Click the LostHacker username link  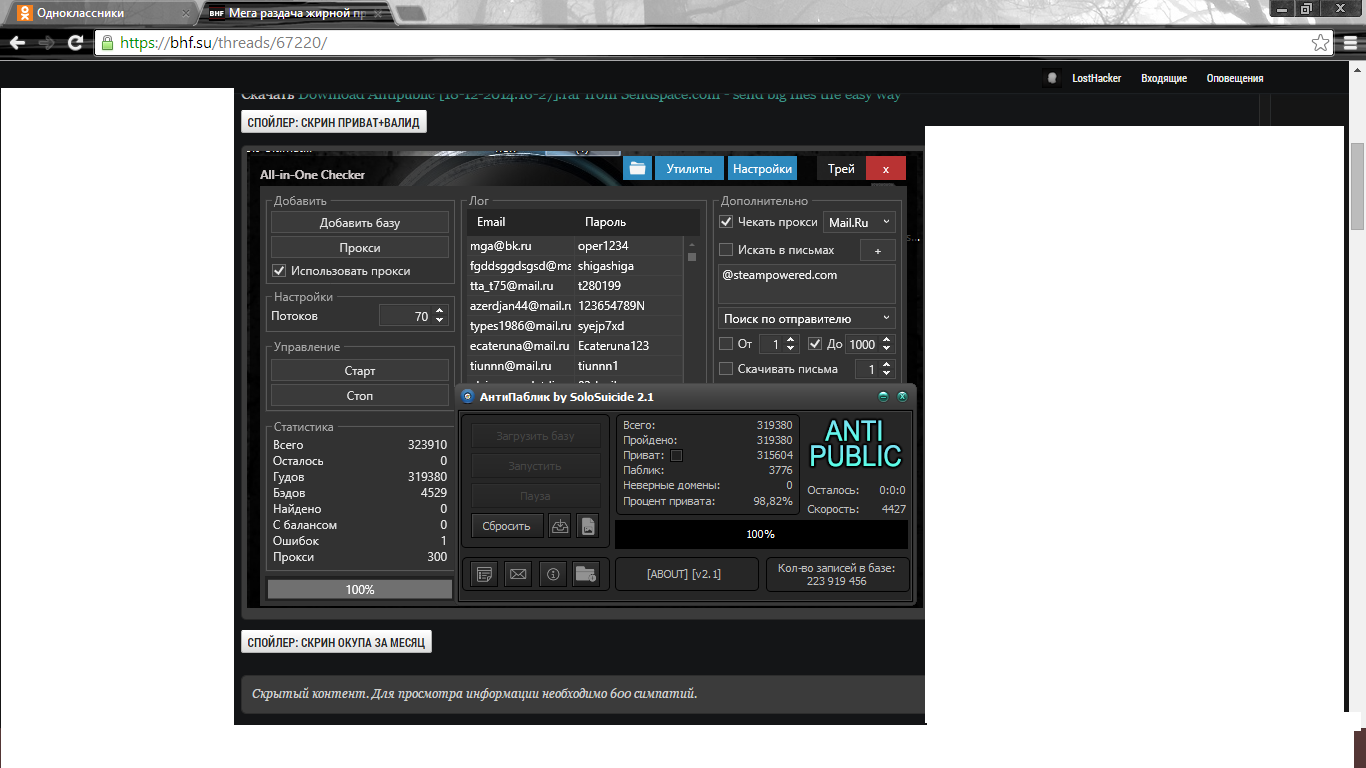[1096, 78]
